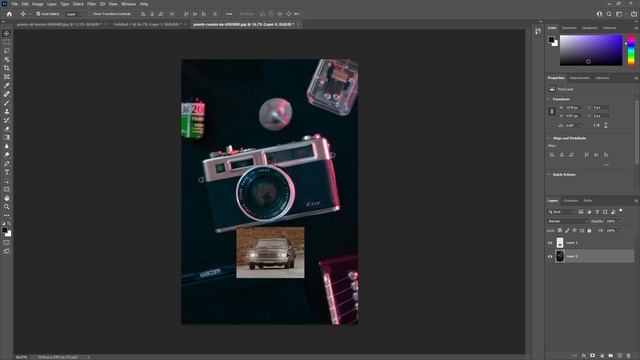This screenshot has height=360, width=640.
Task: Add layer mask from Layers panel bottom
Action: pyautogui.click(x=593, y=356)
